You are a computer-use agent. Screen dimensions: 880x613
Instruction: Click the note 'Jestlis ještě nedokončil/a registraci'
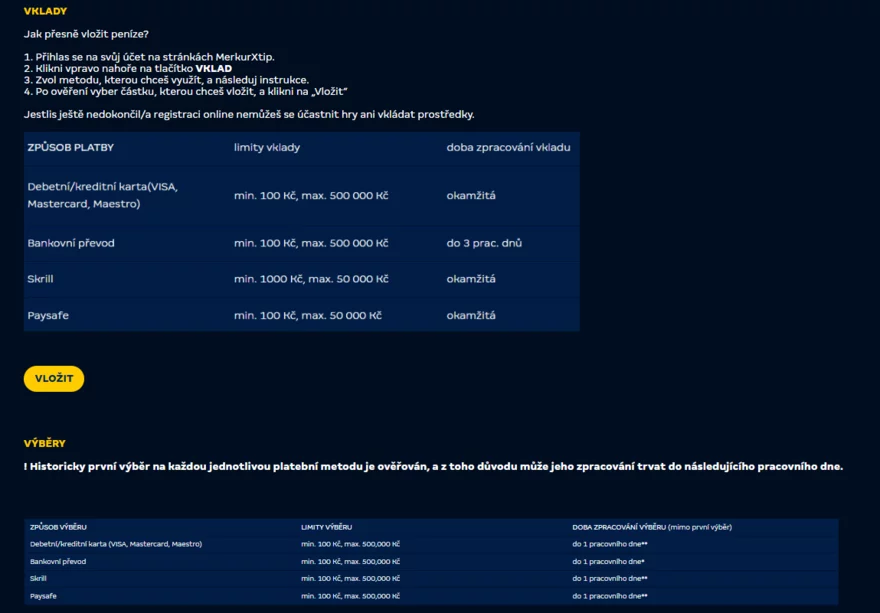[249, 115]
